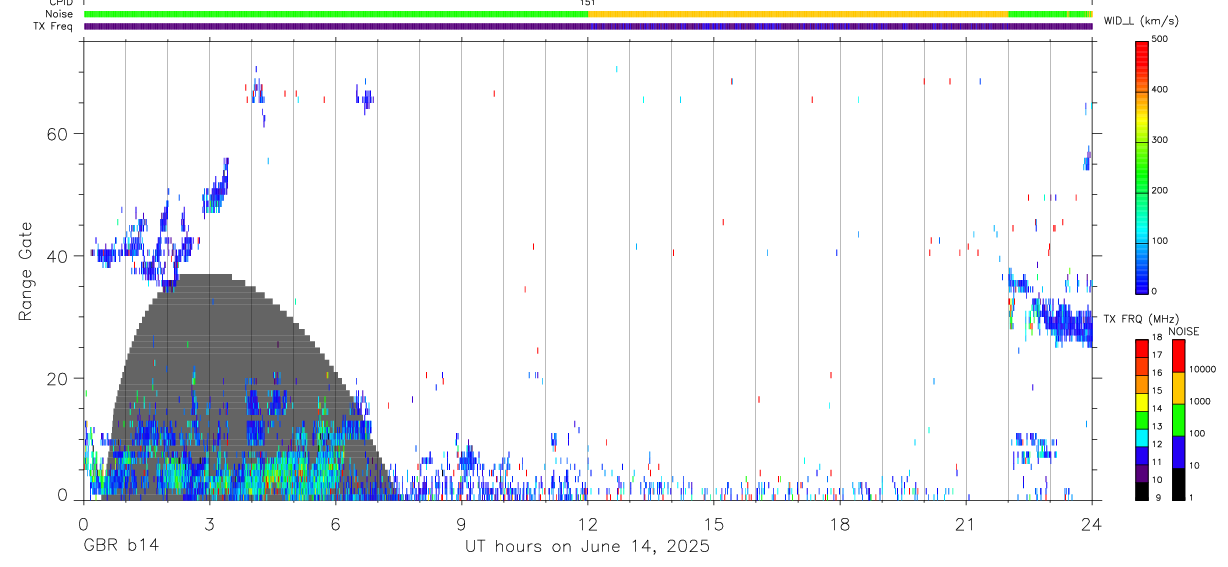1228x567 pixels.
Task: Click the '3' tick on the UT hours axis
Action: (209, 524)
